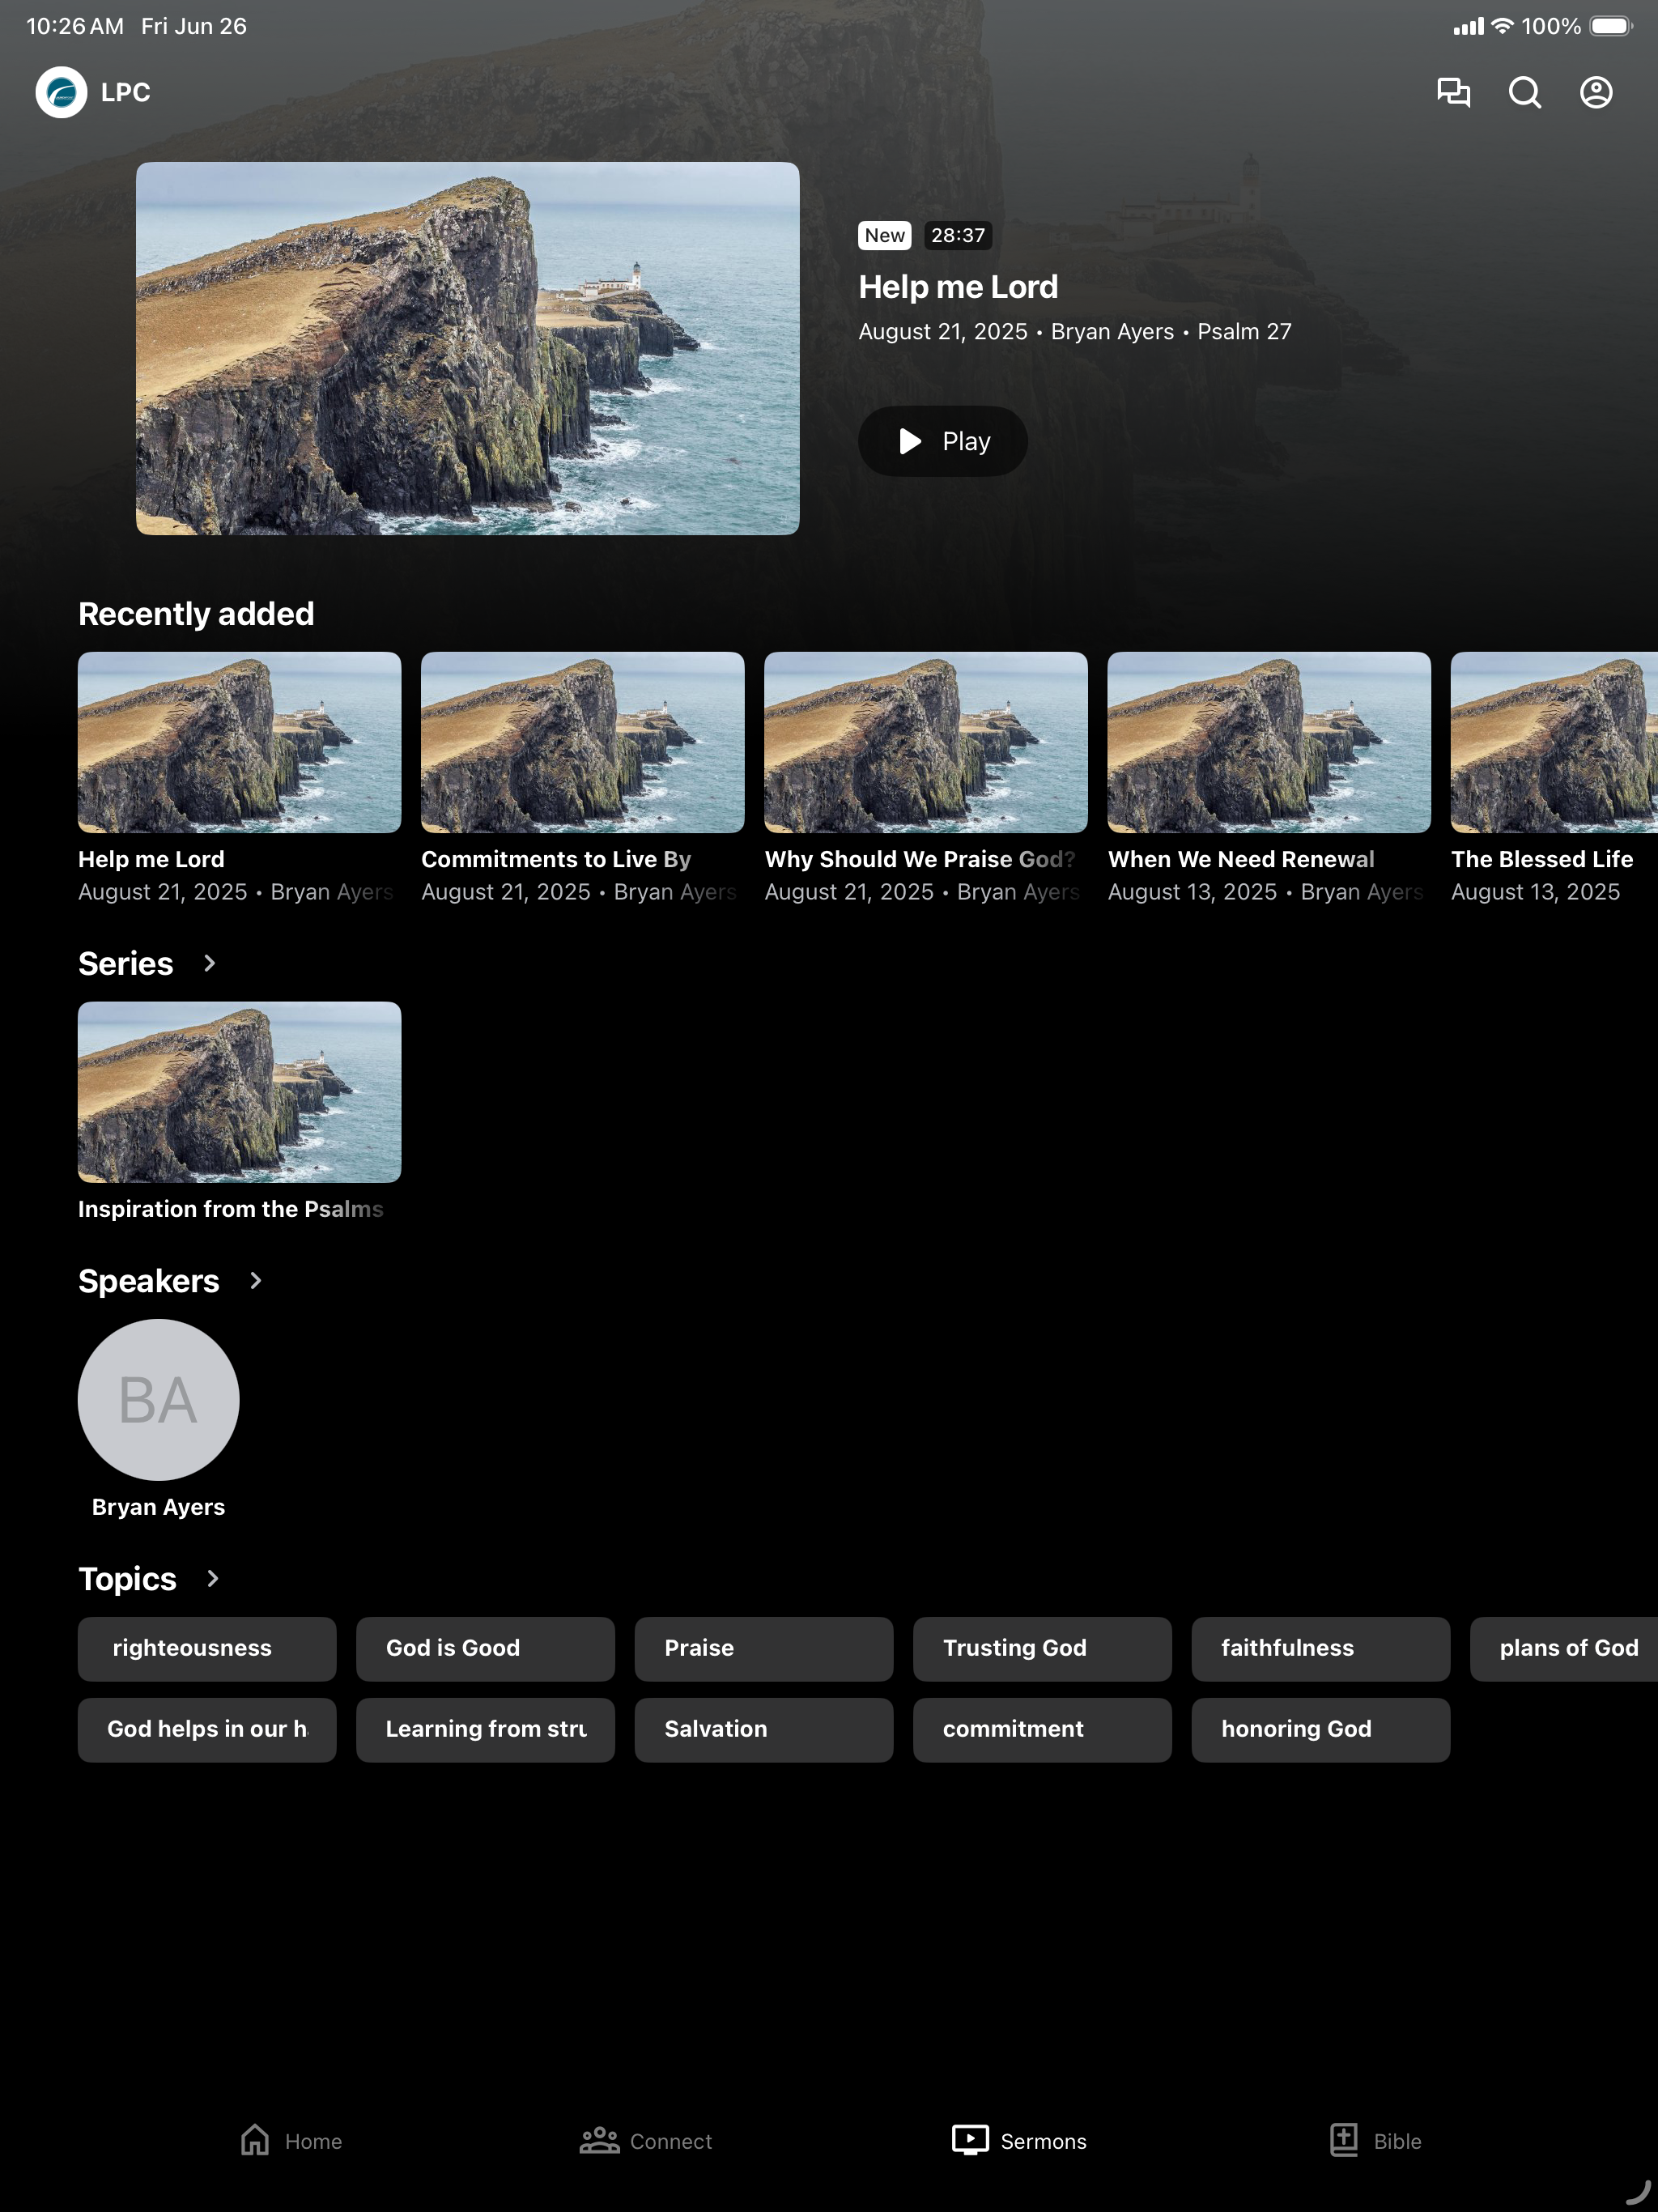This screenshot has height=2212, width=1658.
Task: Open the user profile icon
Action: [x=1596, y=92]
